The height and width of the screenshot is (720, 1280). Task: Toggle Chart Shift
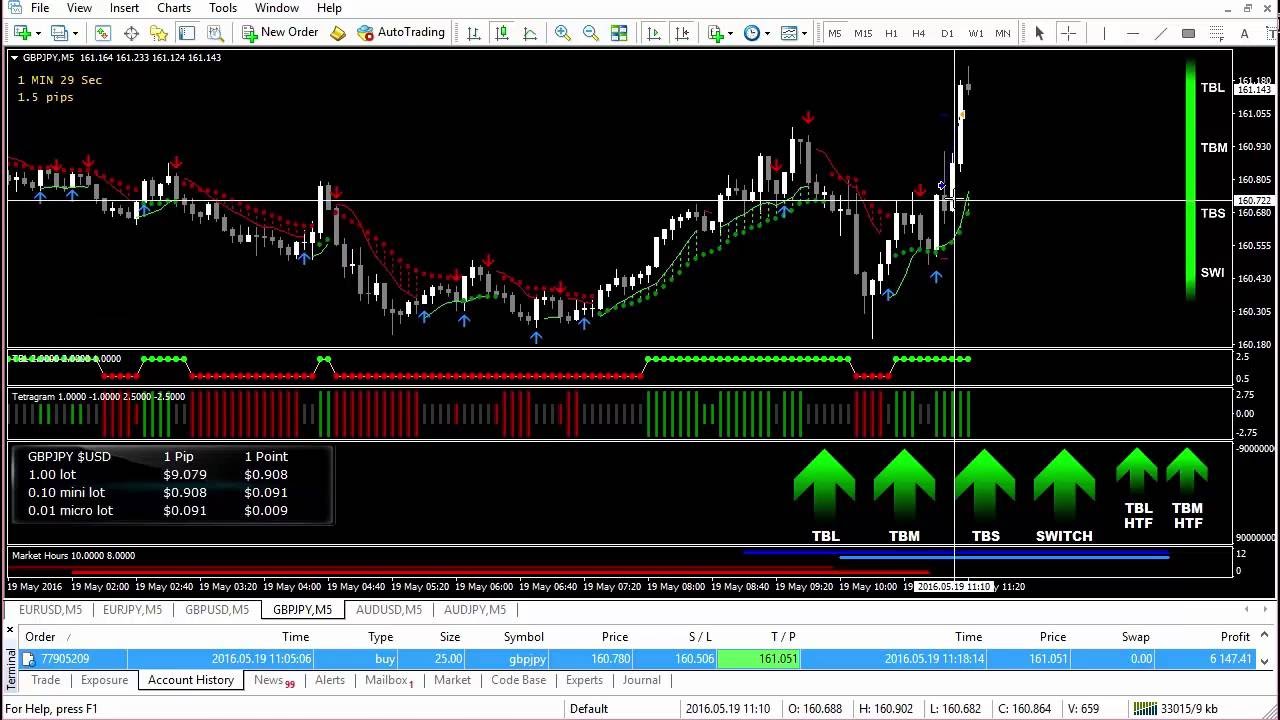tap(682, 33)
